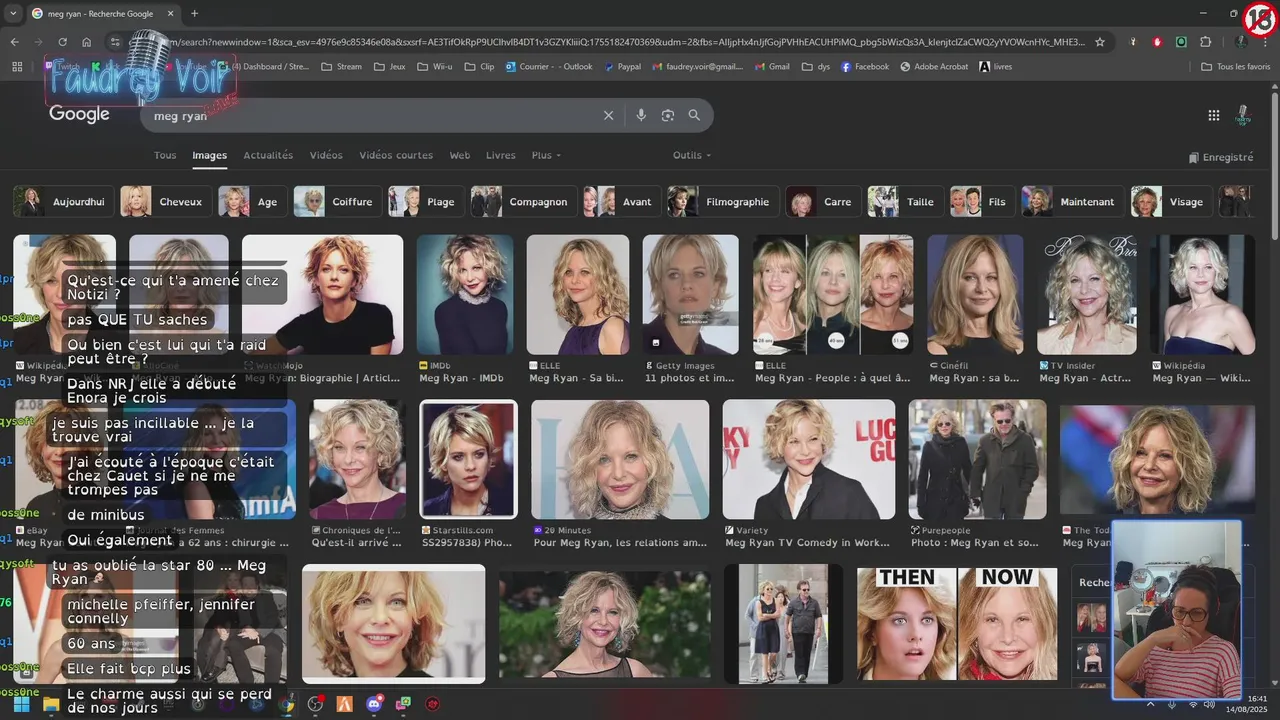Open File Explorer from taskbar
Screen dimensions: 1280x720
[50, 704]
